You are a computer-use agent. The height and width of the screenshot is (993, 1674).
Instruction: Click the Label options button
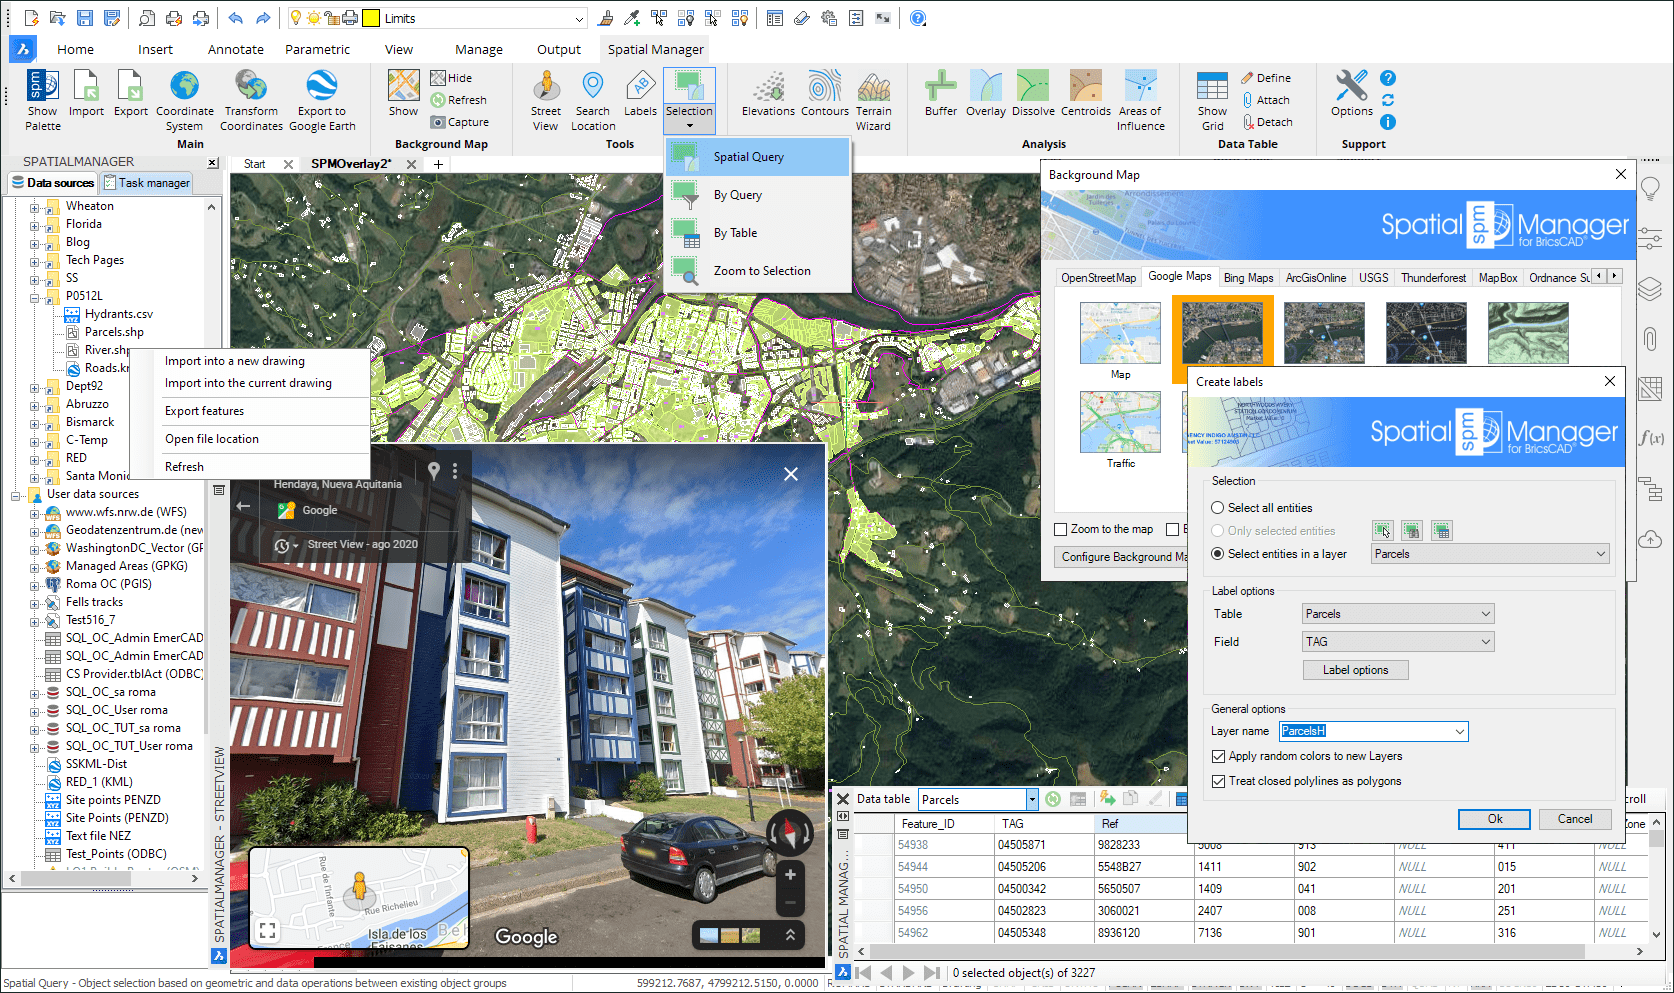tap(1355, 670)
